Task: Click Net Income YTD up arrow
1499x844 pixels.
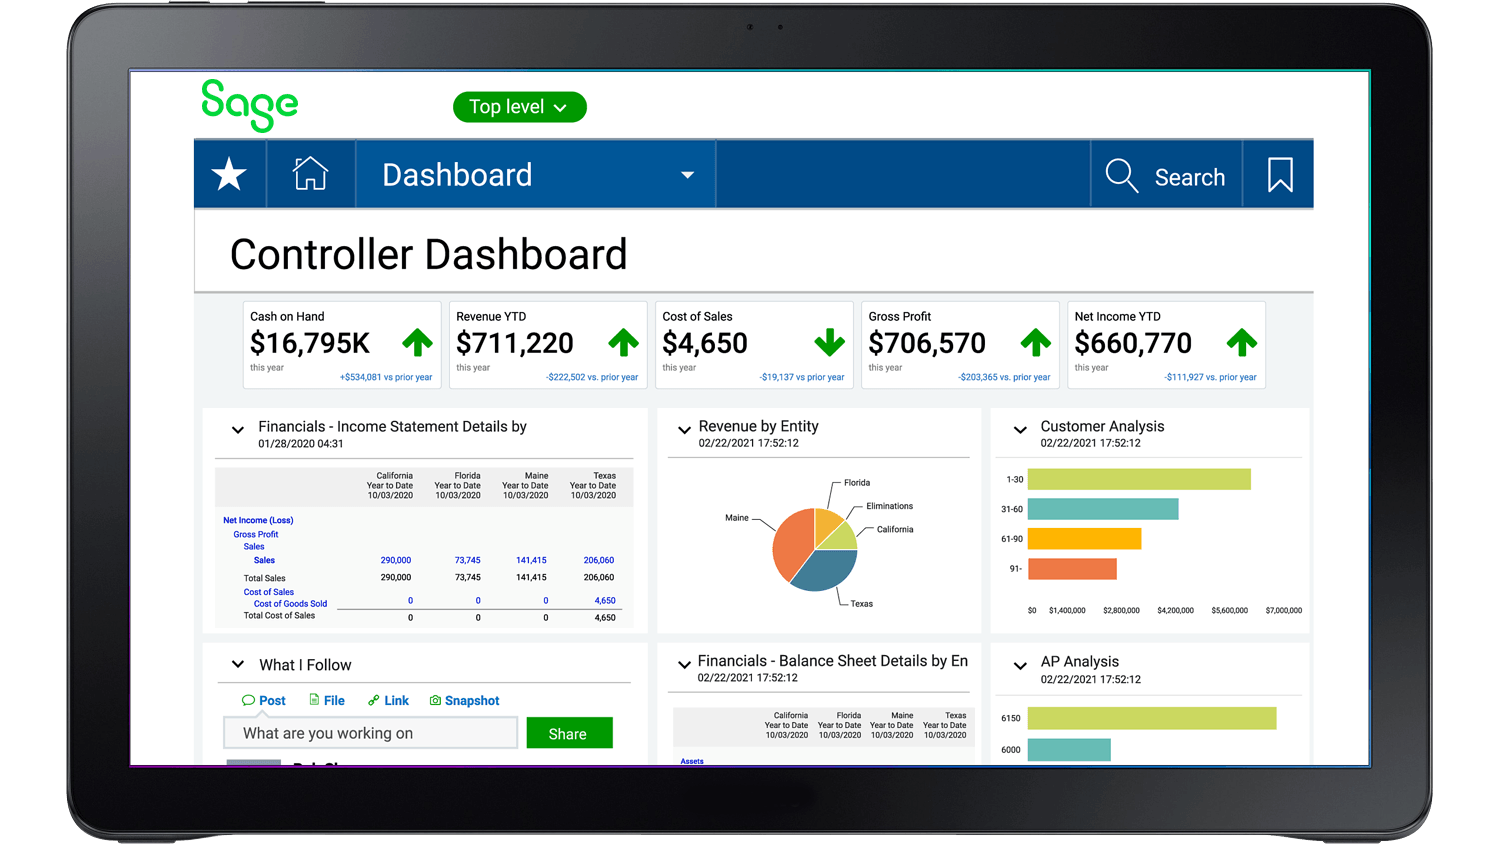Action: (1242, 343)
